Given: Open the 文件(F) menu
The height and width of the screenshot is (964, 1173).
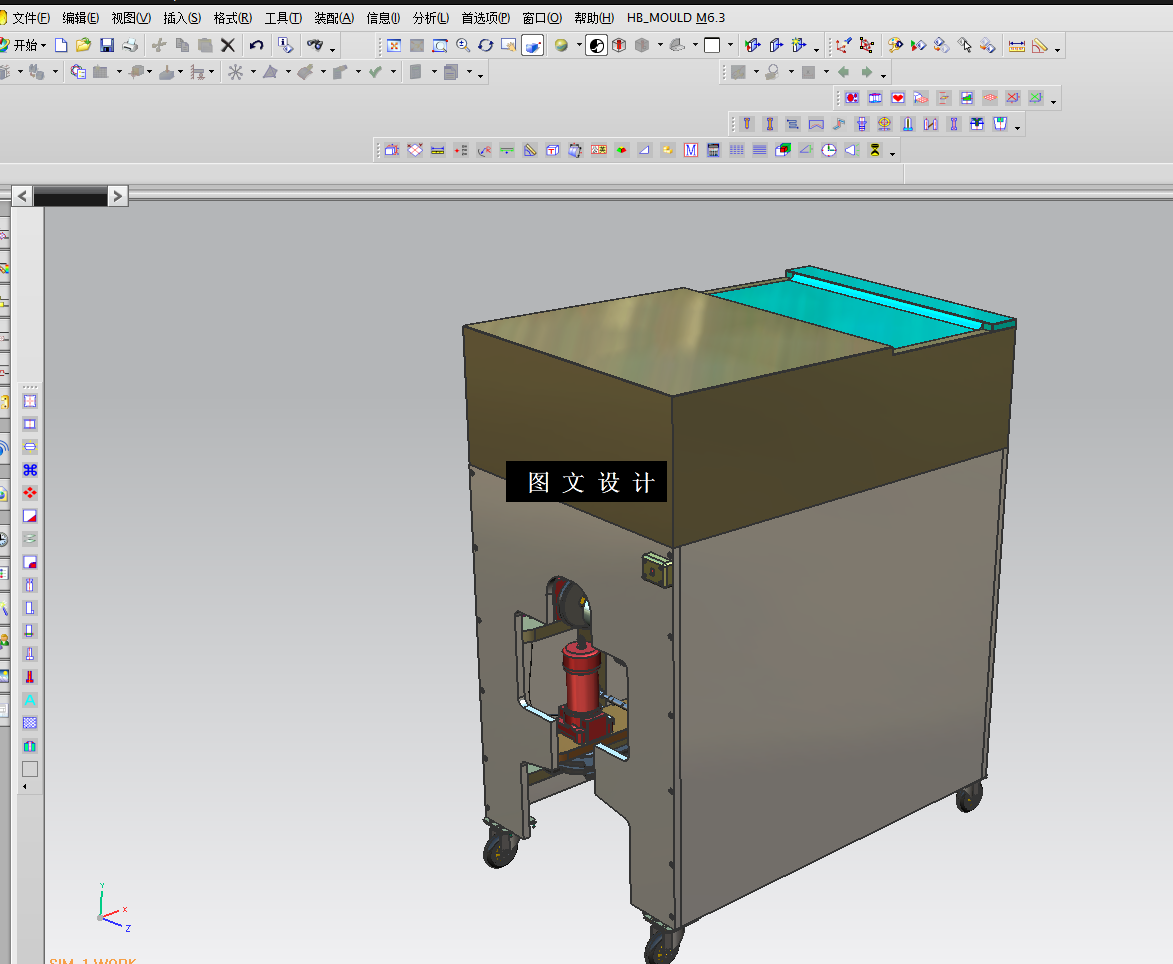Looking at the screenshot, I should 31,18.
